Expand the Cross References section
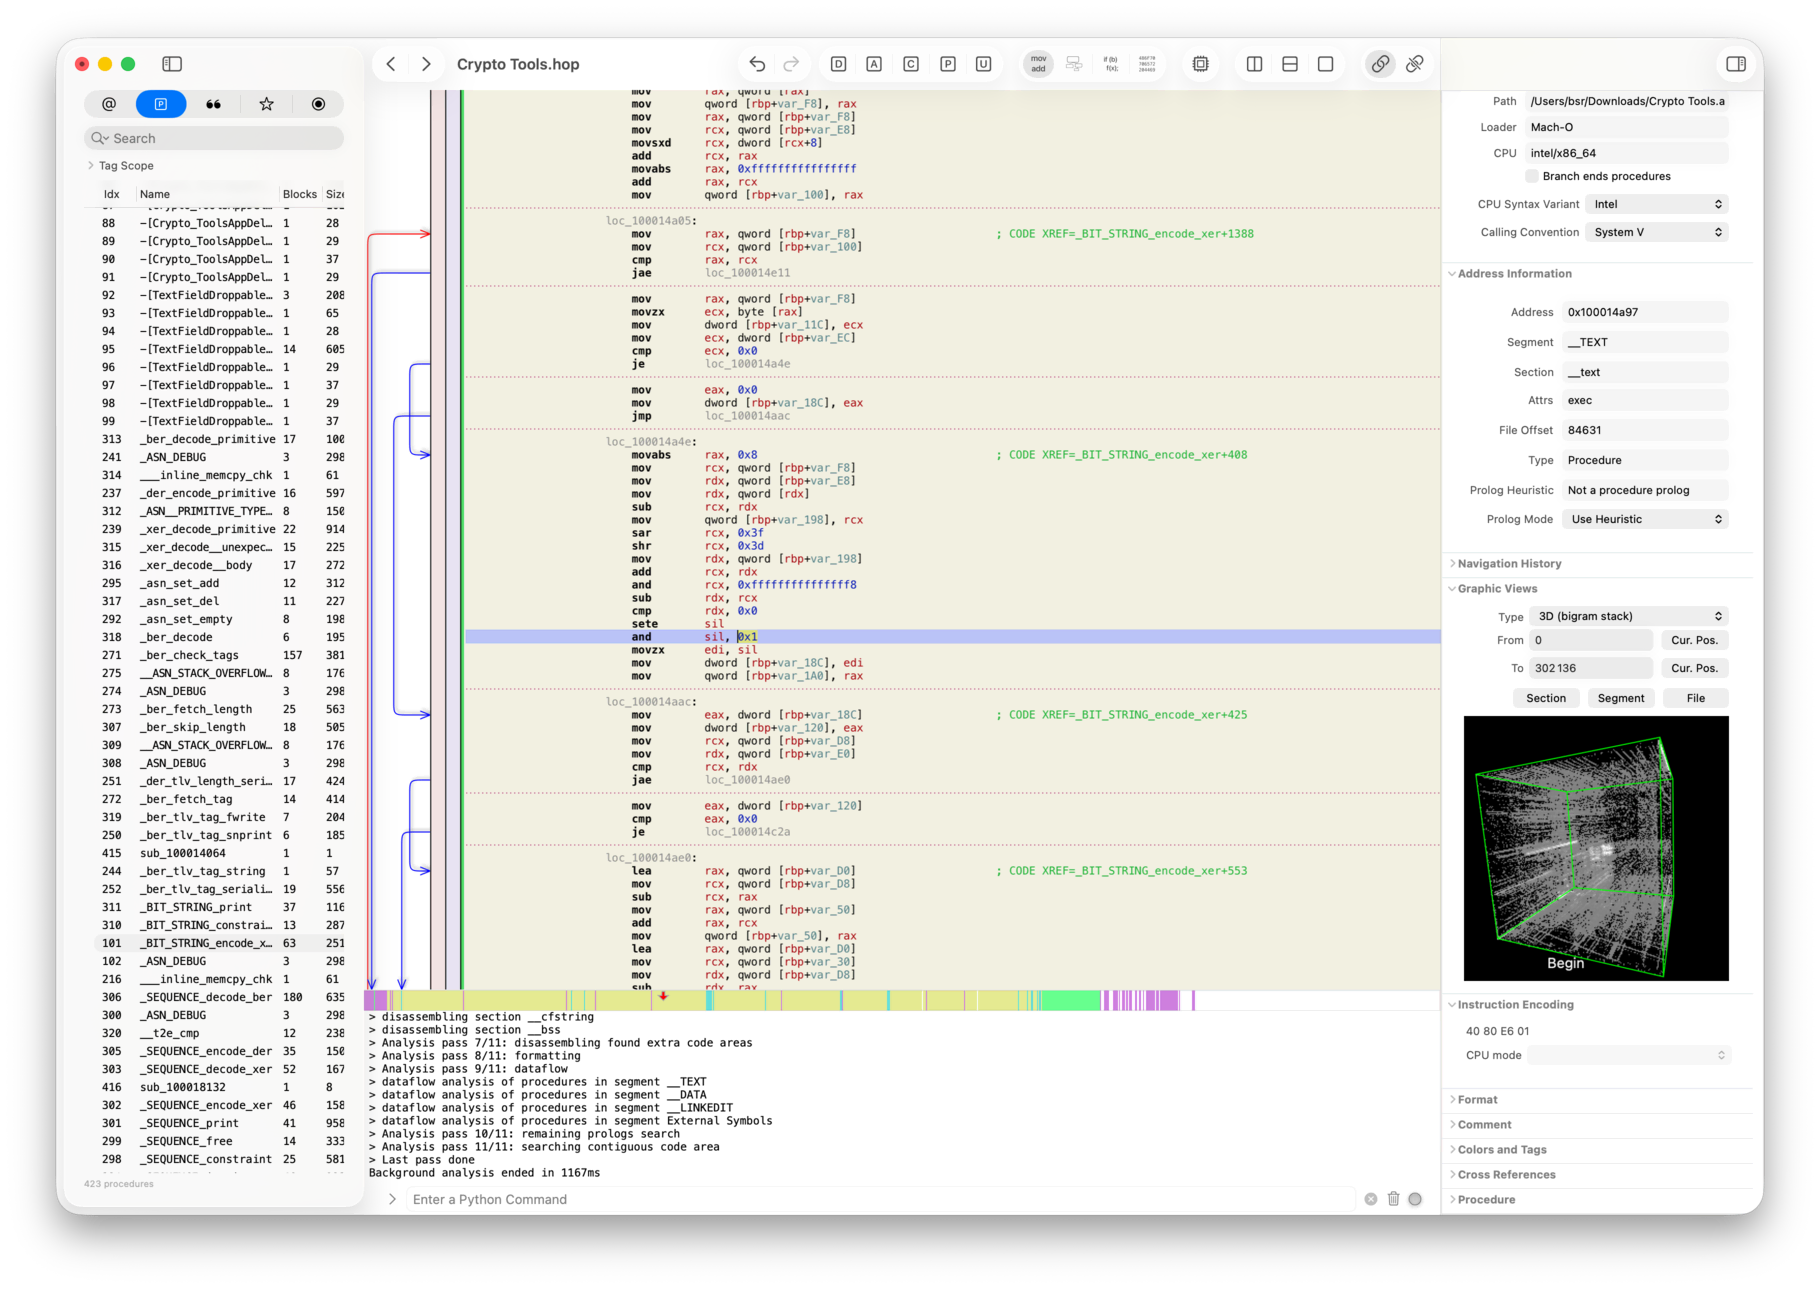Screen dimensions: 1820x1289 coord(1506,1174)
